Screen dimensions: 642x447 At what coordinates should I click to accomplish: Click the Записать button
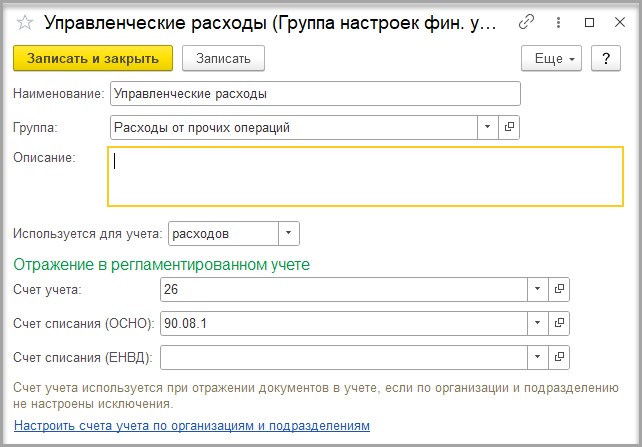coord(223,58)
